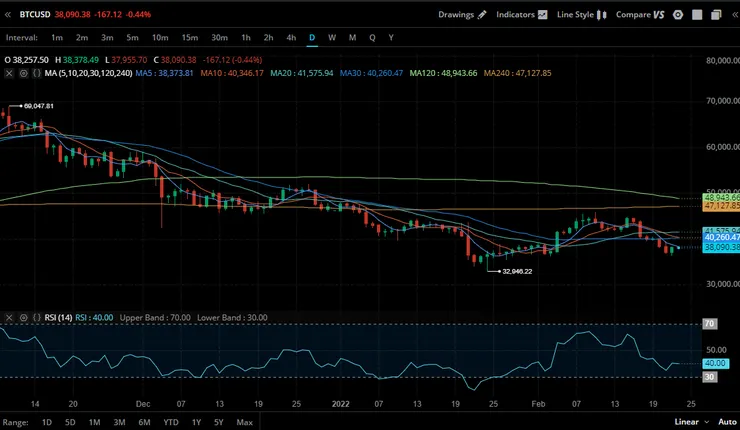
Task: Click the RSI 40.00 value marker
Action: point(714,363)
